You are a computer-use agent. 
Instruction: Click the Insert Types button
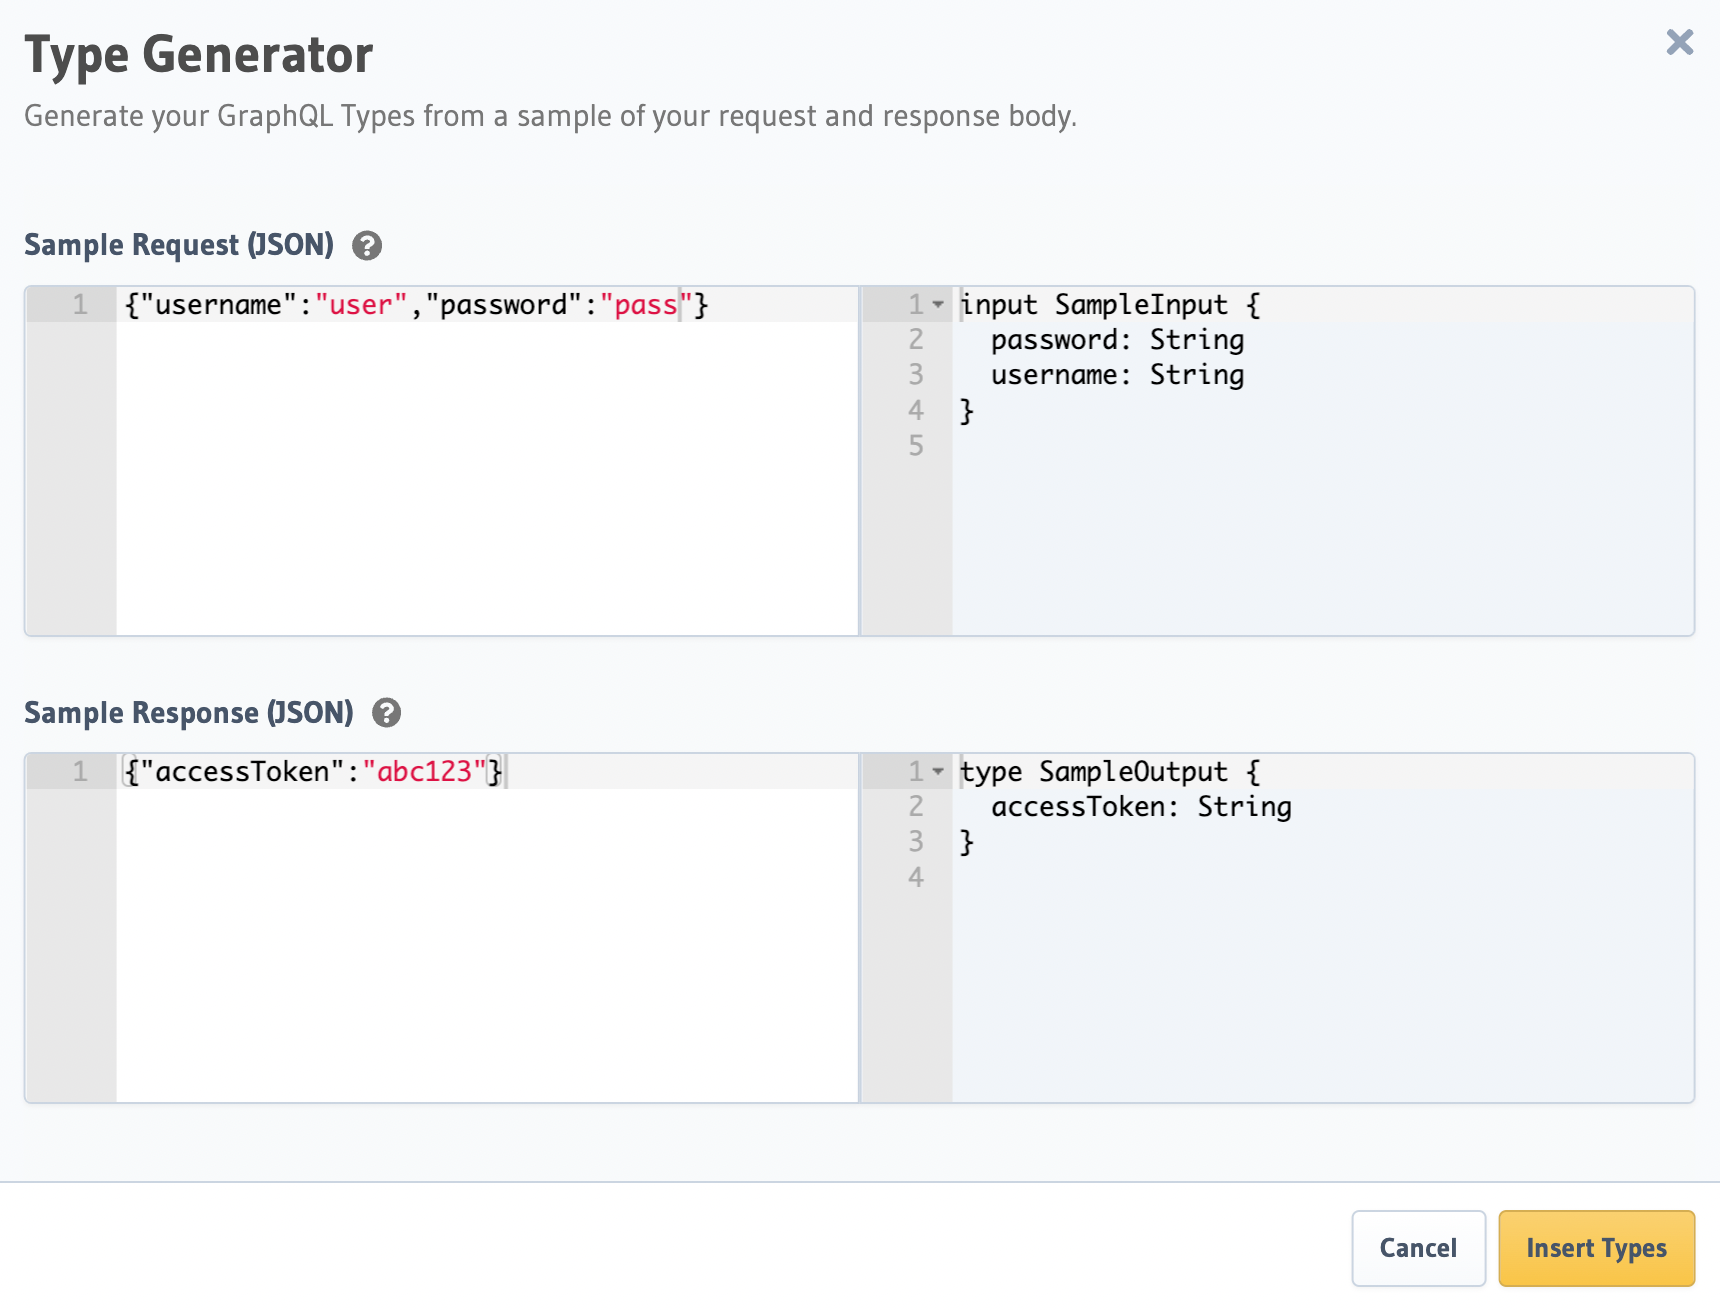1595,1248
